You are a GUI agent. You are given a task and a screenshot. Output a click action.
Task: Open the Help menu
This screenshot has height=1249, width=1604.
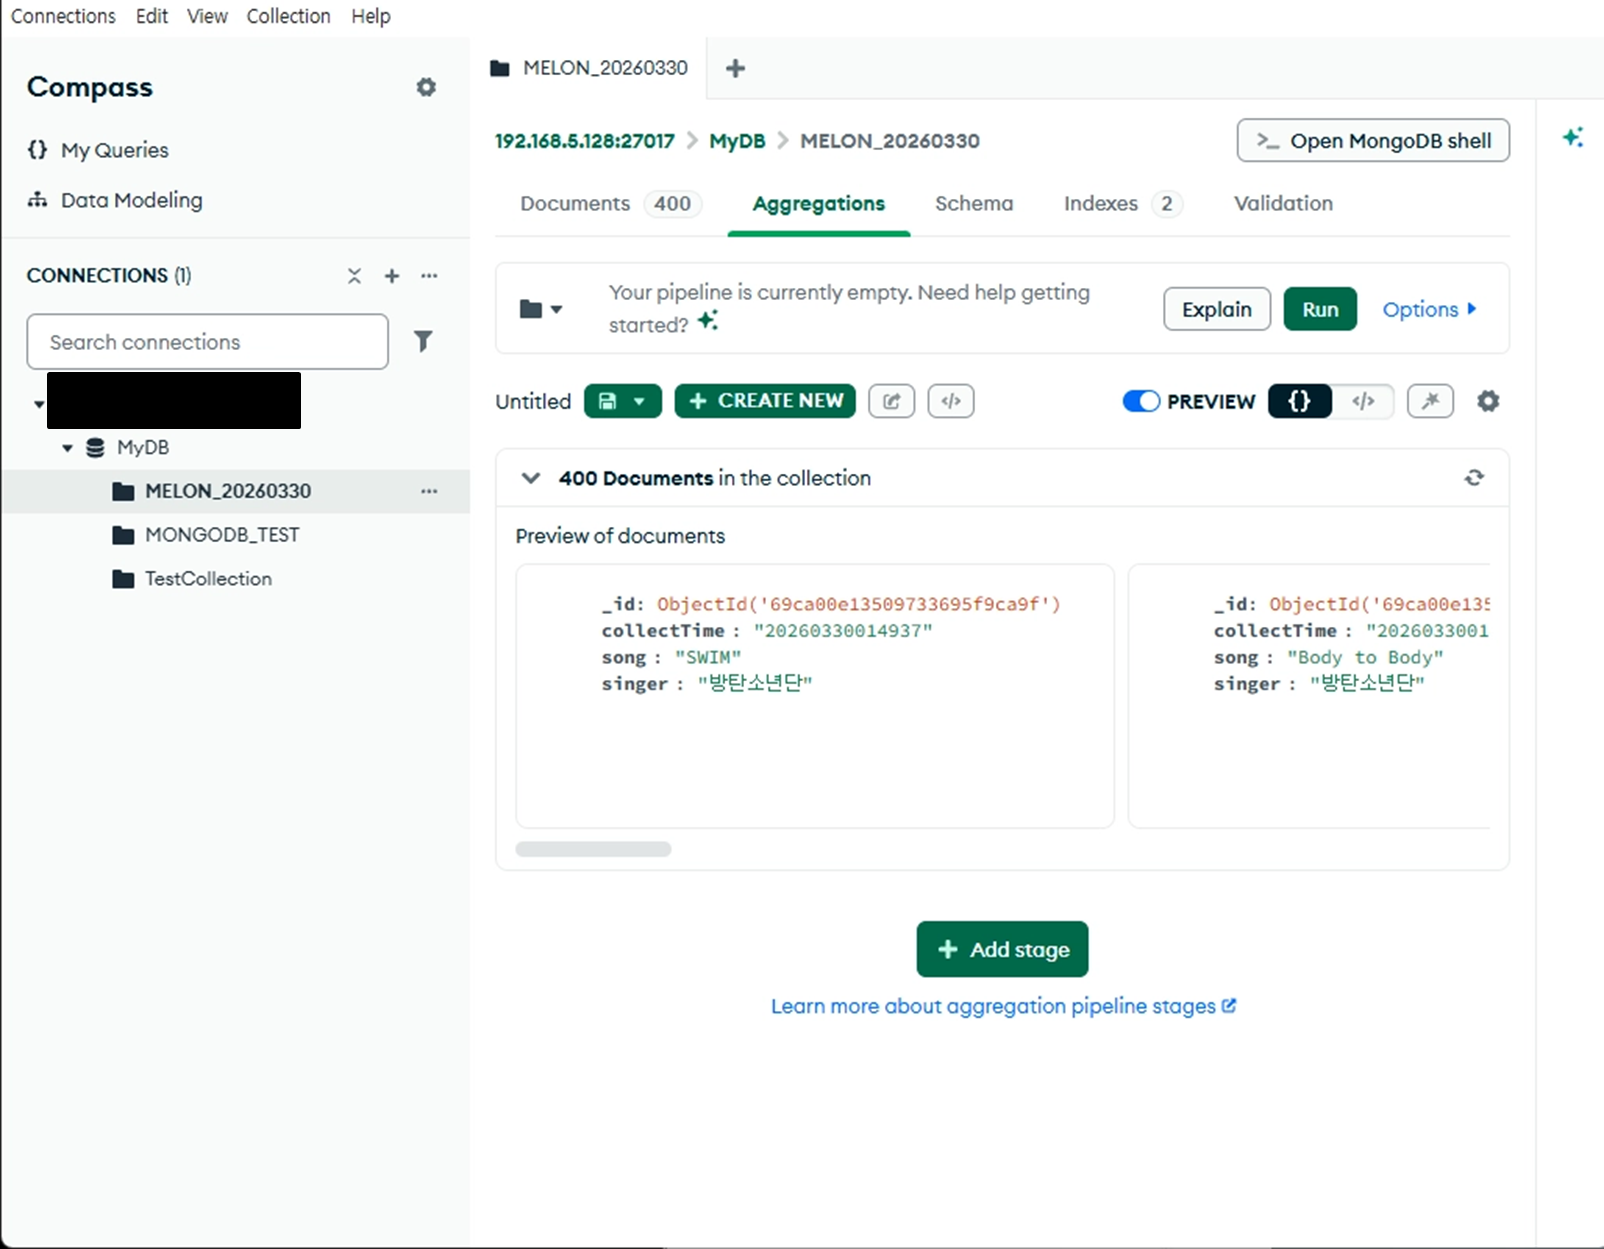pos(371,16)
